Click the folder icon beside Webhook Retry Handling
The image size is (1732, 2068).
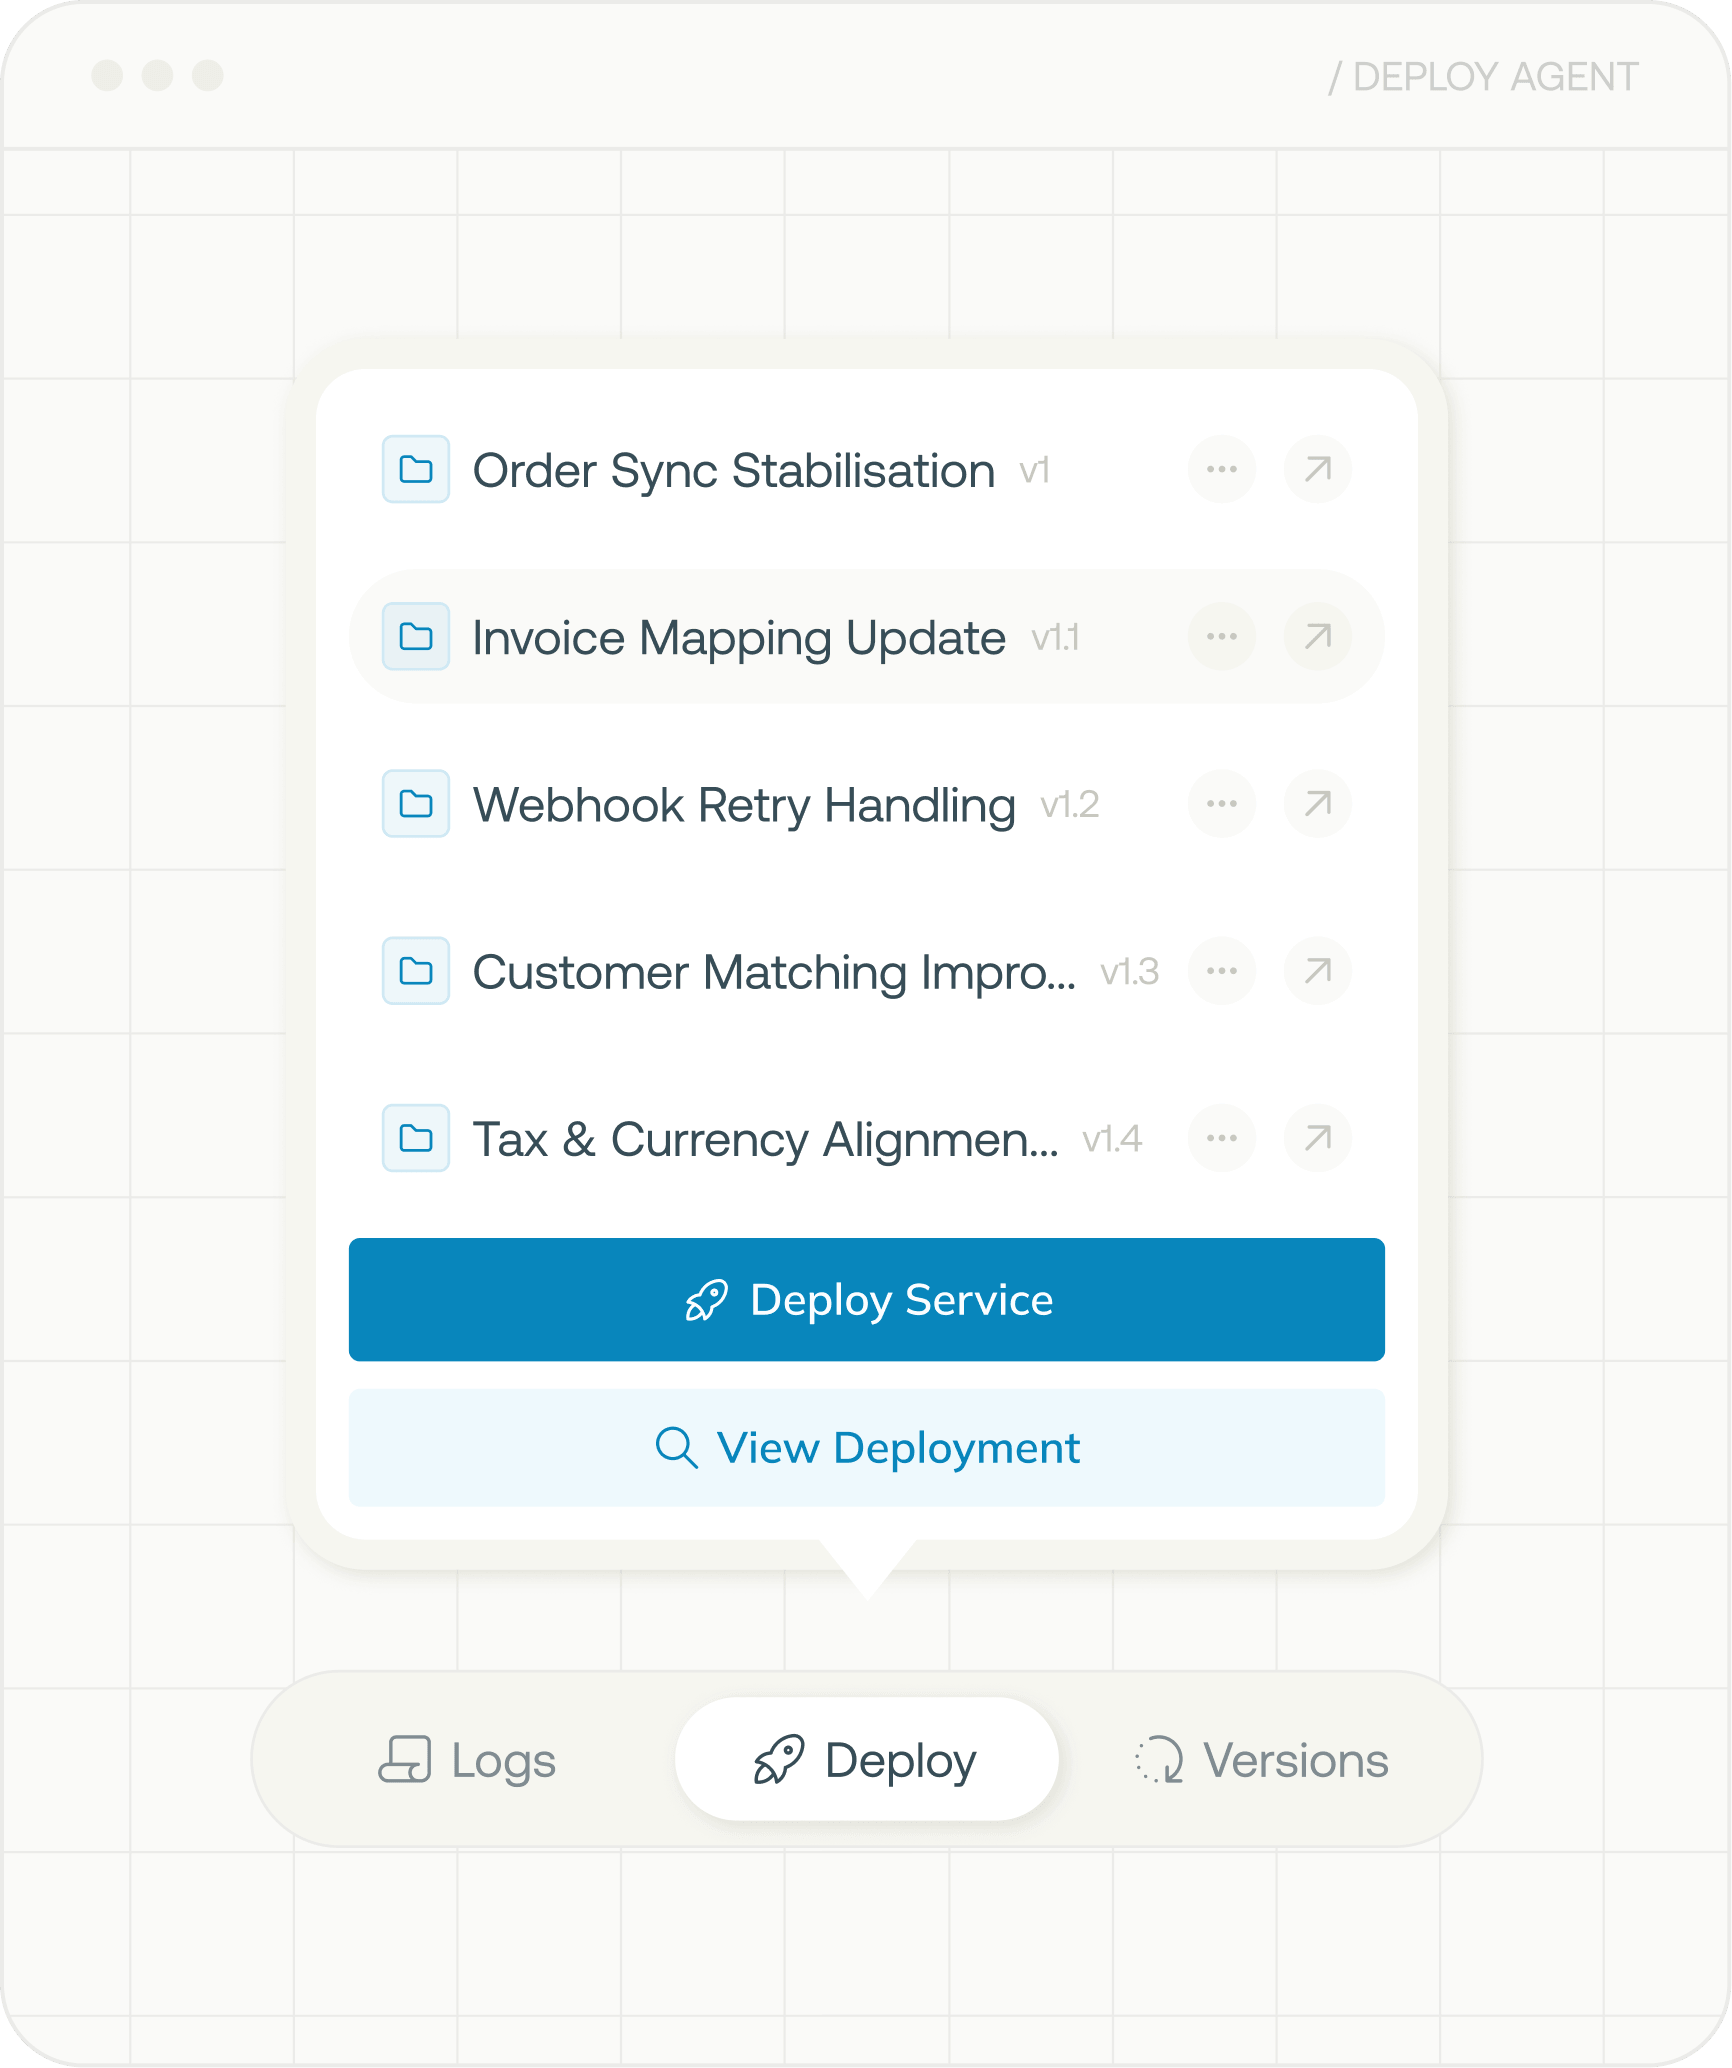416,803
